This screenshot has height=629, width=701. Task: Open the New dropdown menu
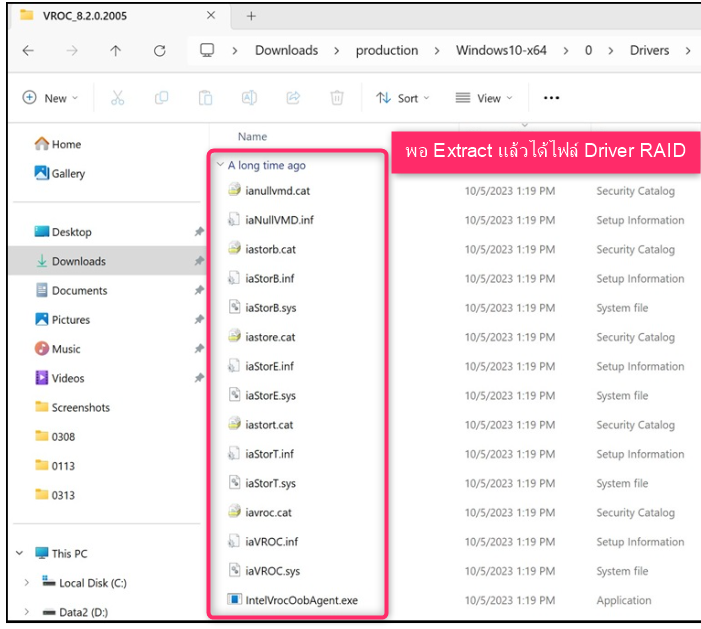click(x=51, y=98)
